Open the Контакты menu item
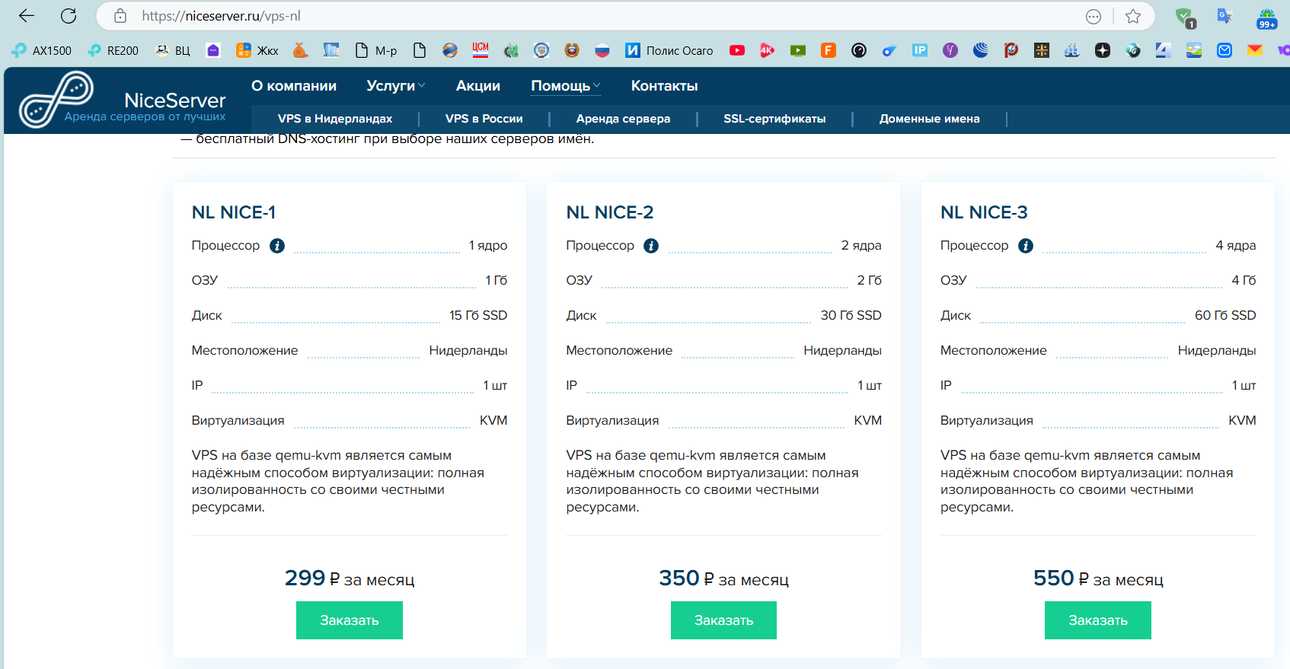The width and height of the screenshot is (1290, 669). click(664, 86)
